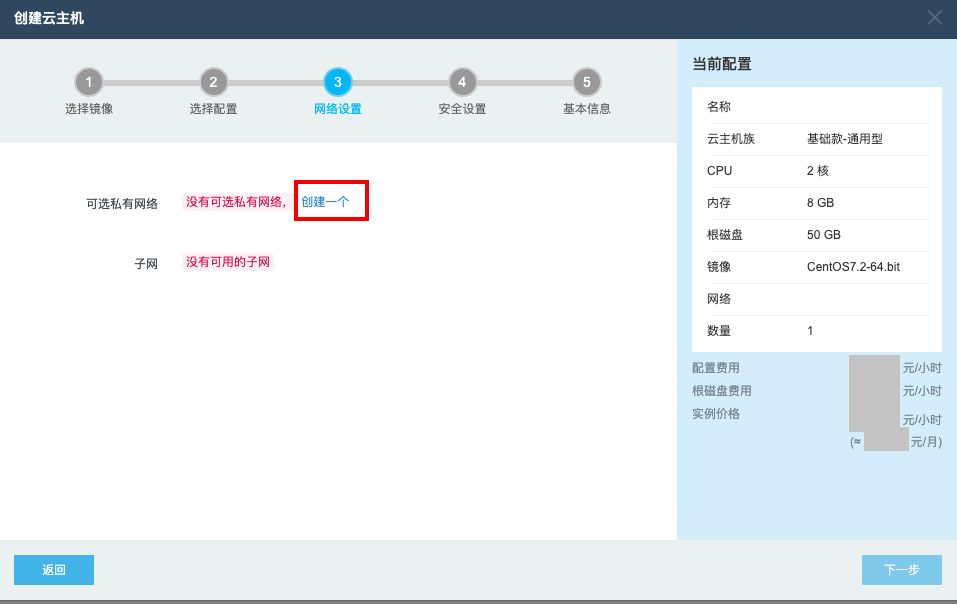Click the 8 GB memory value

pos(820,203)
